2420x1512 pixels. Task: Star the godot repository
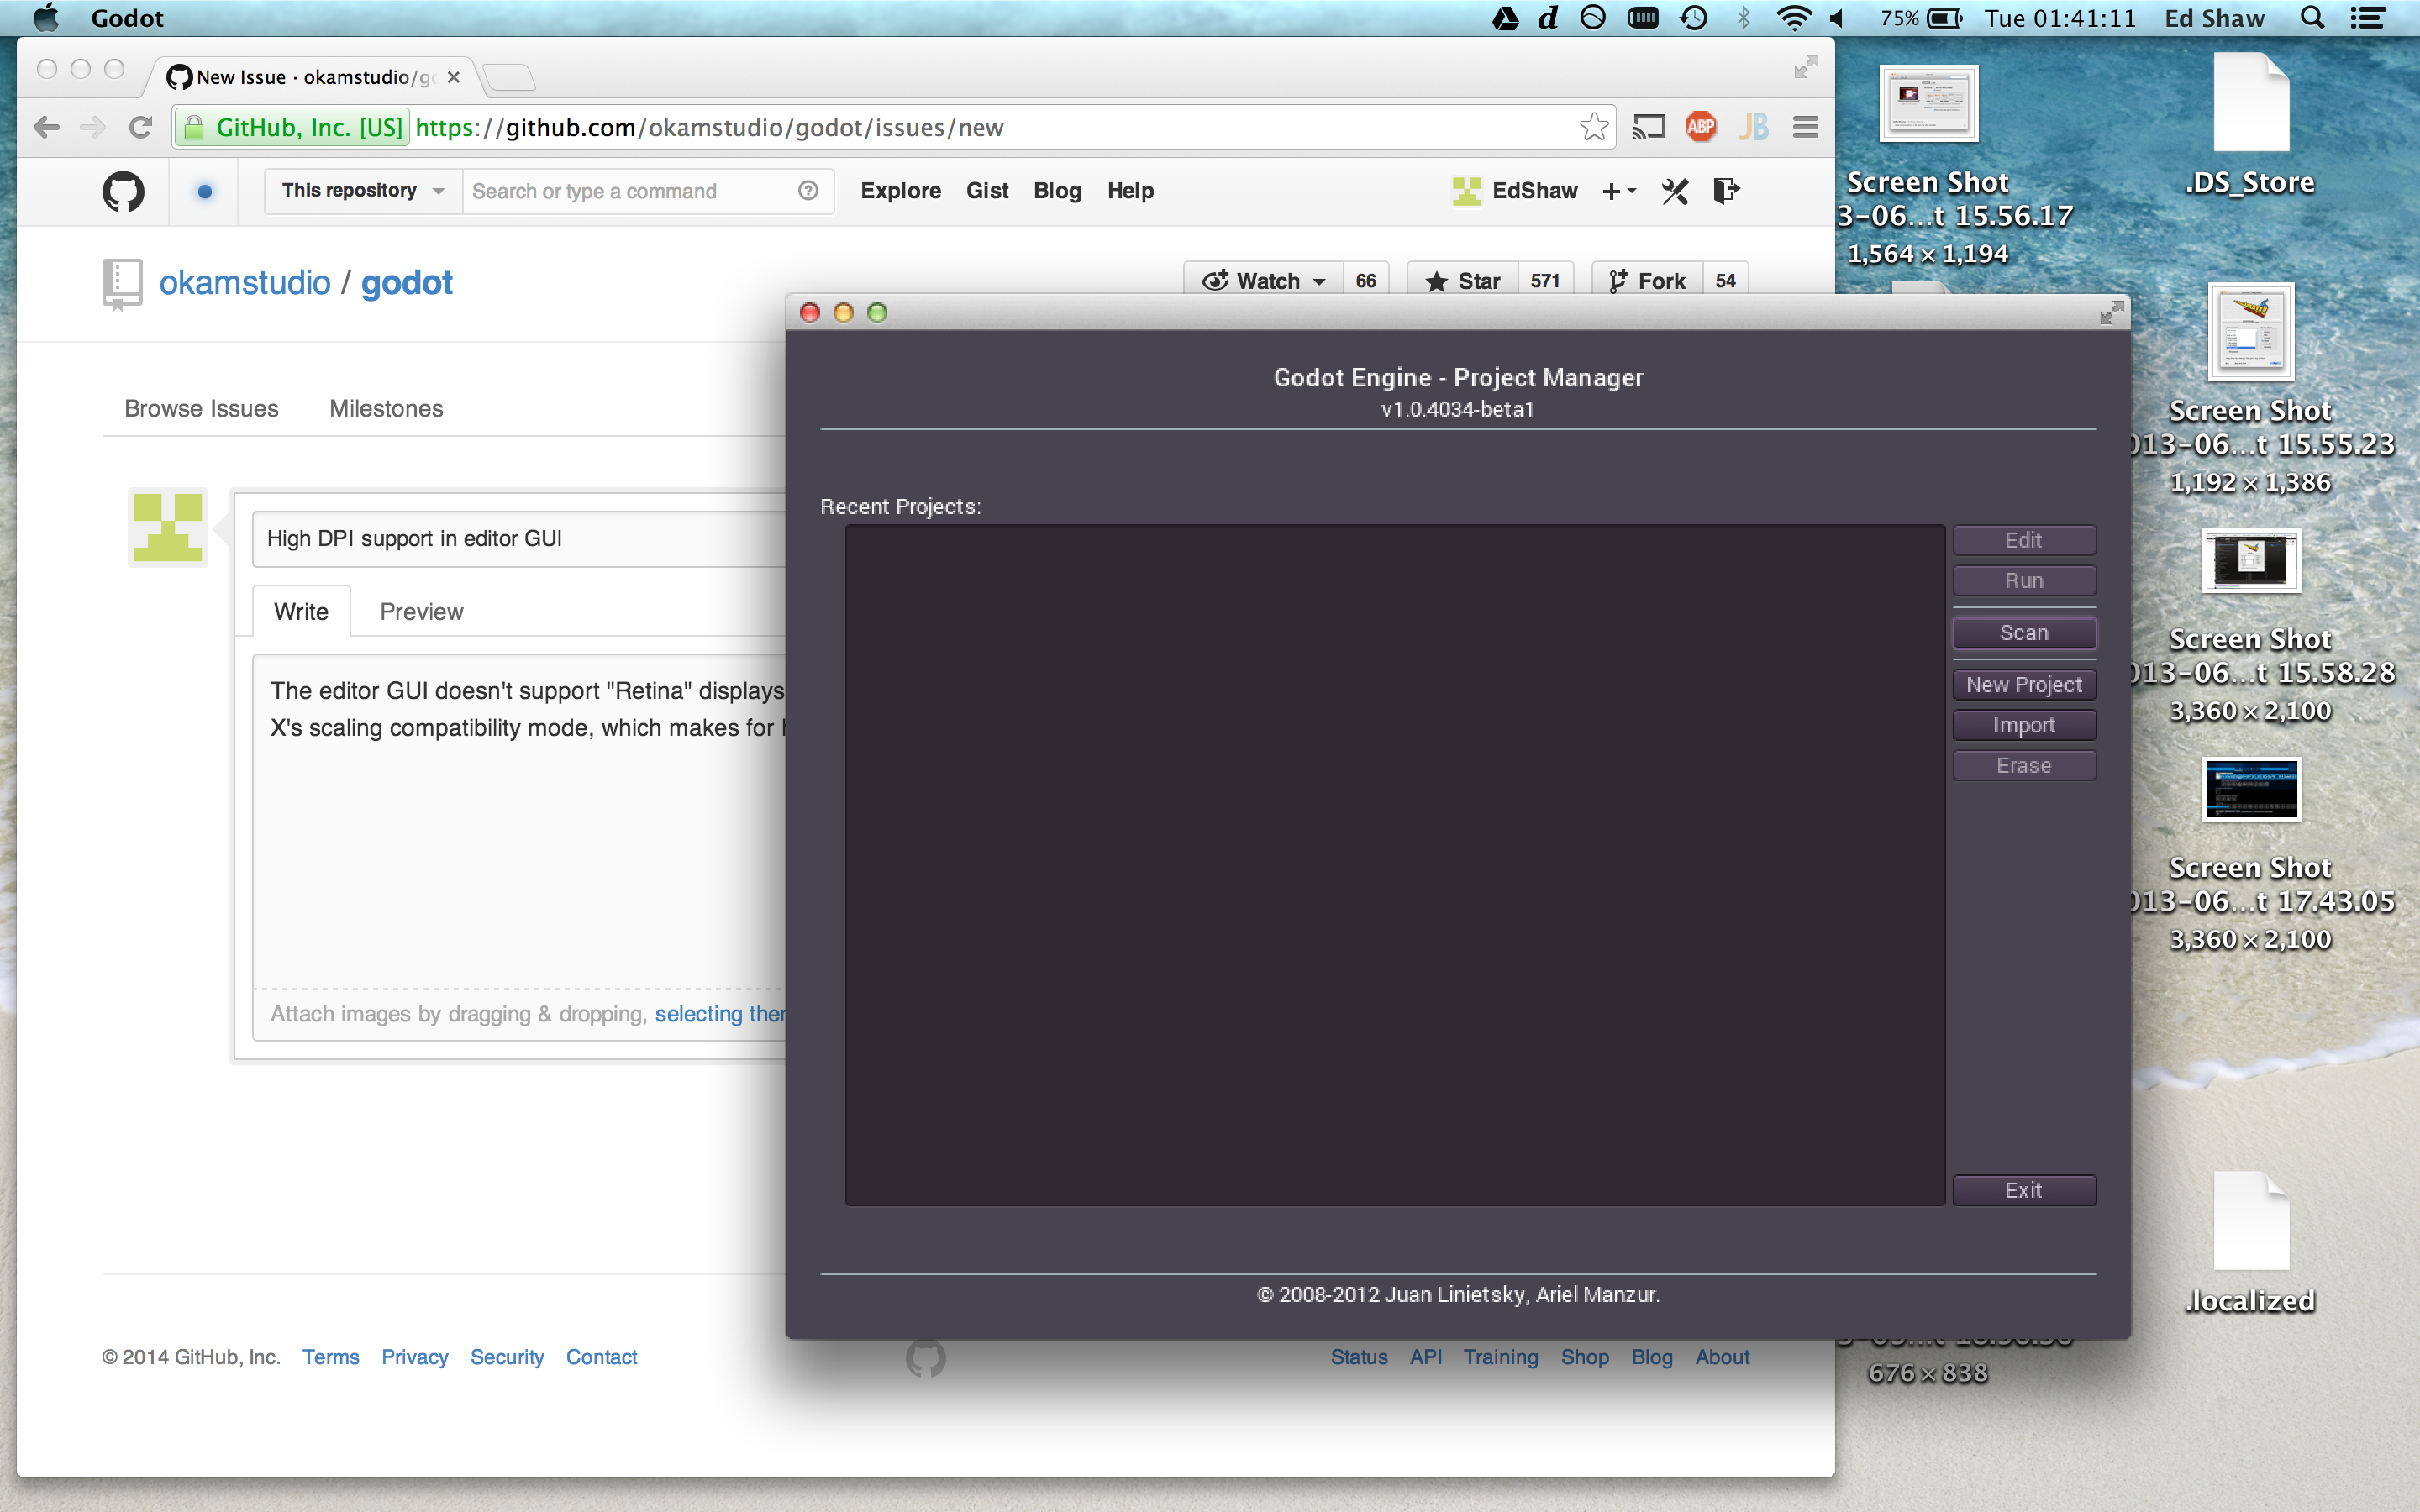click(x=1463, y=281)
